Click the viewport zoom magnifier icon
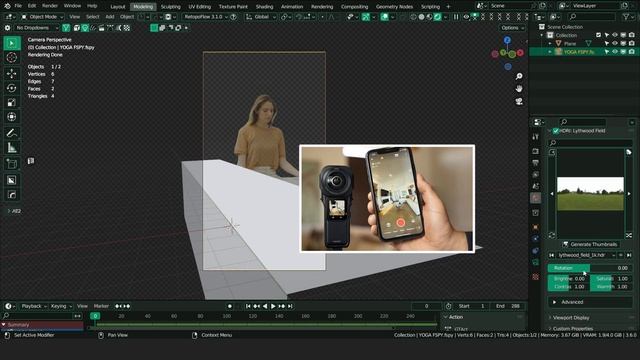The image size is (640, 360). coord(519,76)
